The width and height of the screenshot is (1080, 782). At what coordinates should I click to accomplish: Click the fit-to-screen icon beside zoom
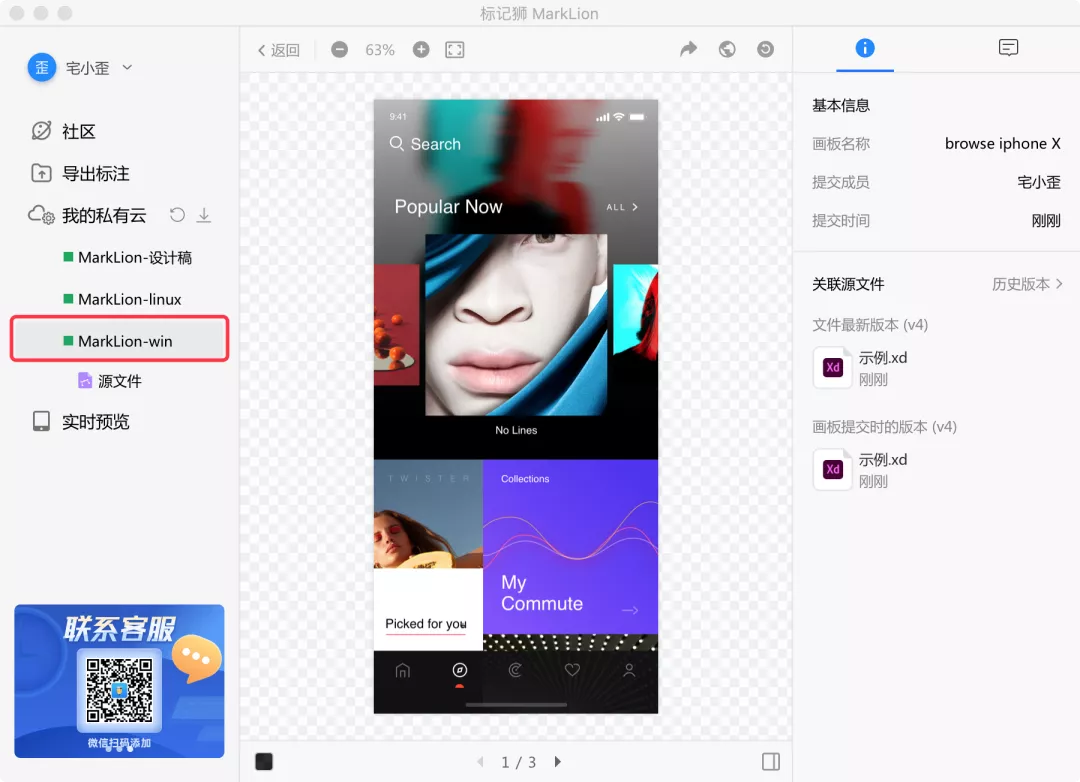pyautogui.click(x=455, y=50)
